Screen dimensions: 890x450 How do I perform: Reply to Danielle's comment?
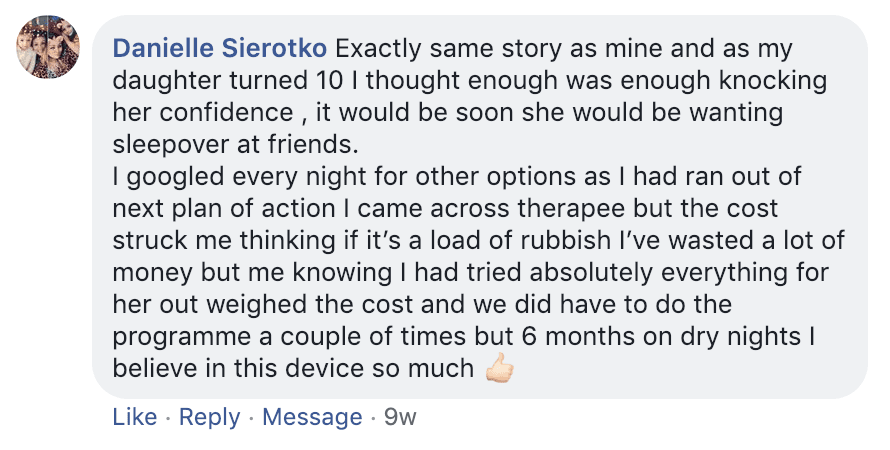(208, 417)
